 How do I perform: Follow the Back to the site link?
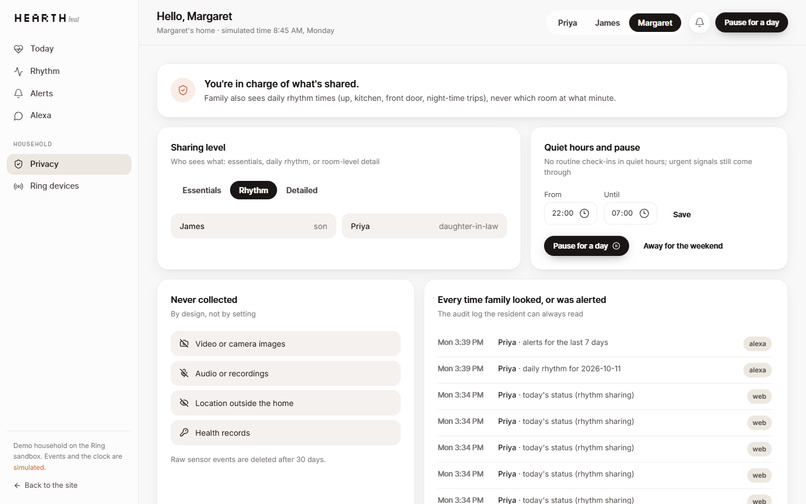pyautogui.click(x=46, y=485)
